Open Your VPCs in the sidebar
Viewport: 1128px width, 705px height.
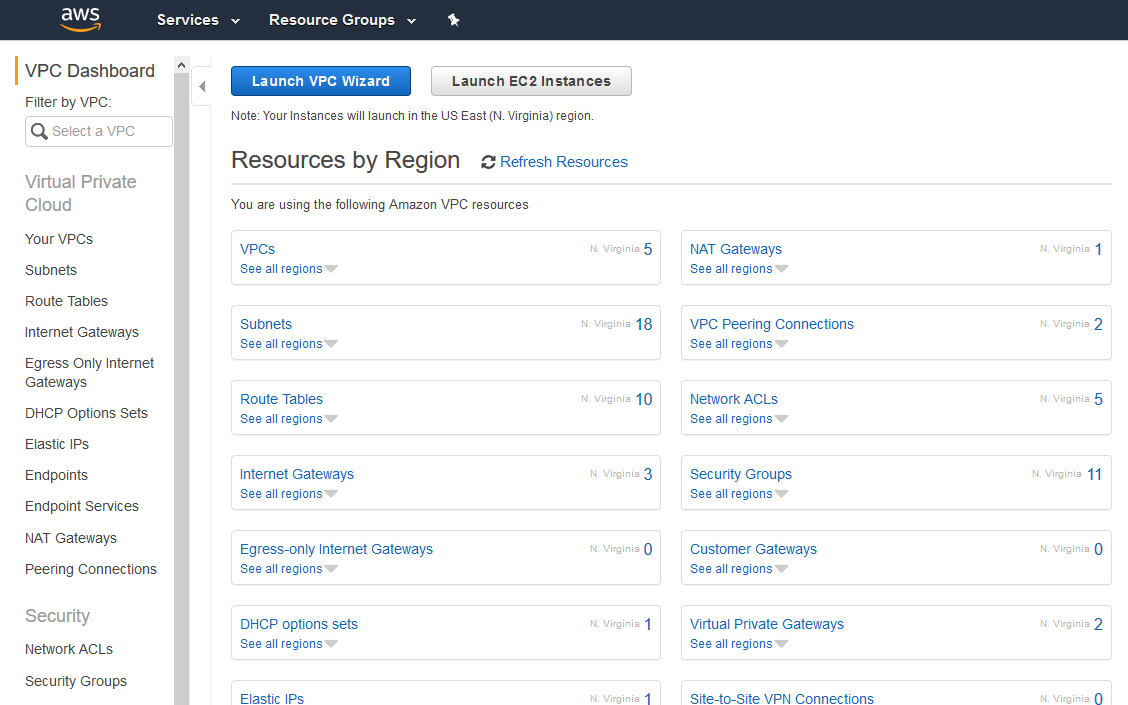(59, 240)
